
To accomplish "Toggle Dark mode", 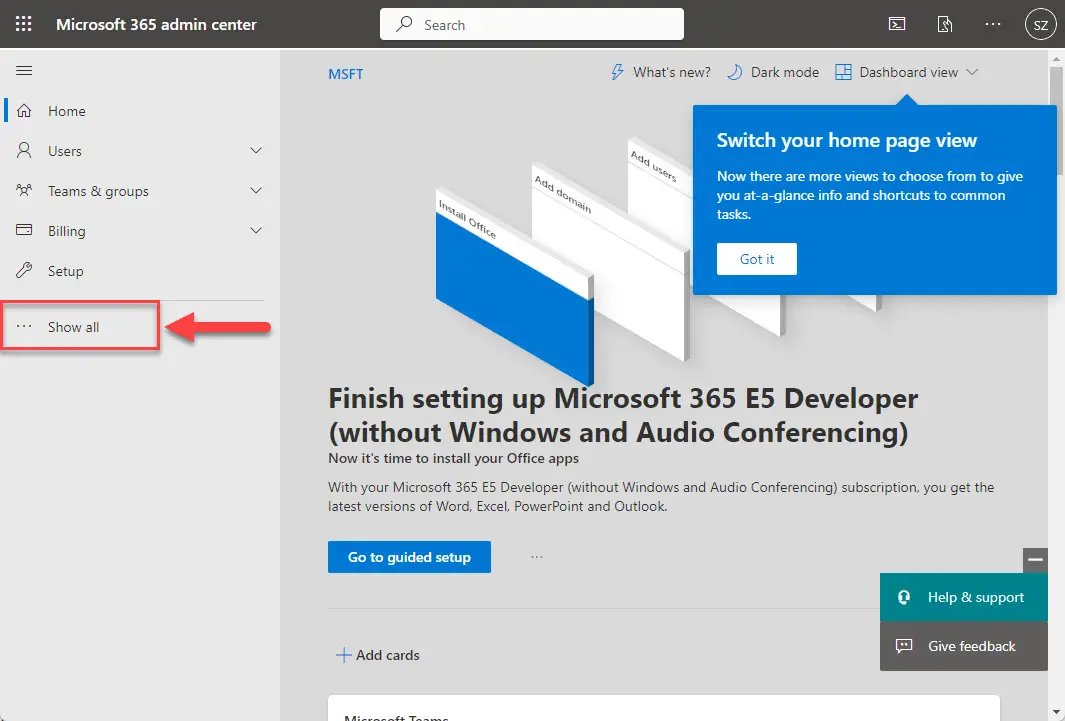I will pos(773,72).
